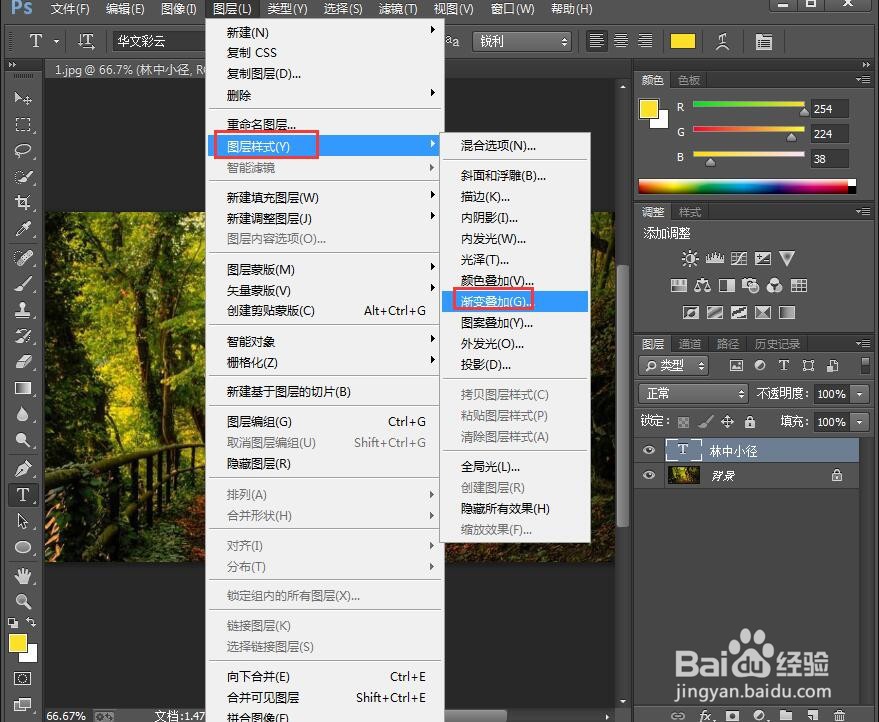Screen dimensions: 879x722
Task: Click the text color swatch in options bar
Action: click(x=683, y=41)
